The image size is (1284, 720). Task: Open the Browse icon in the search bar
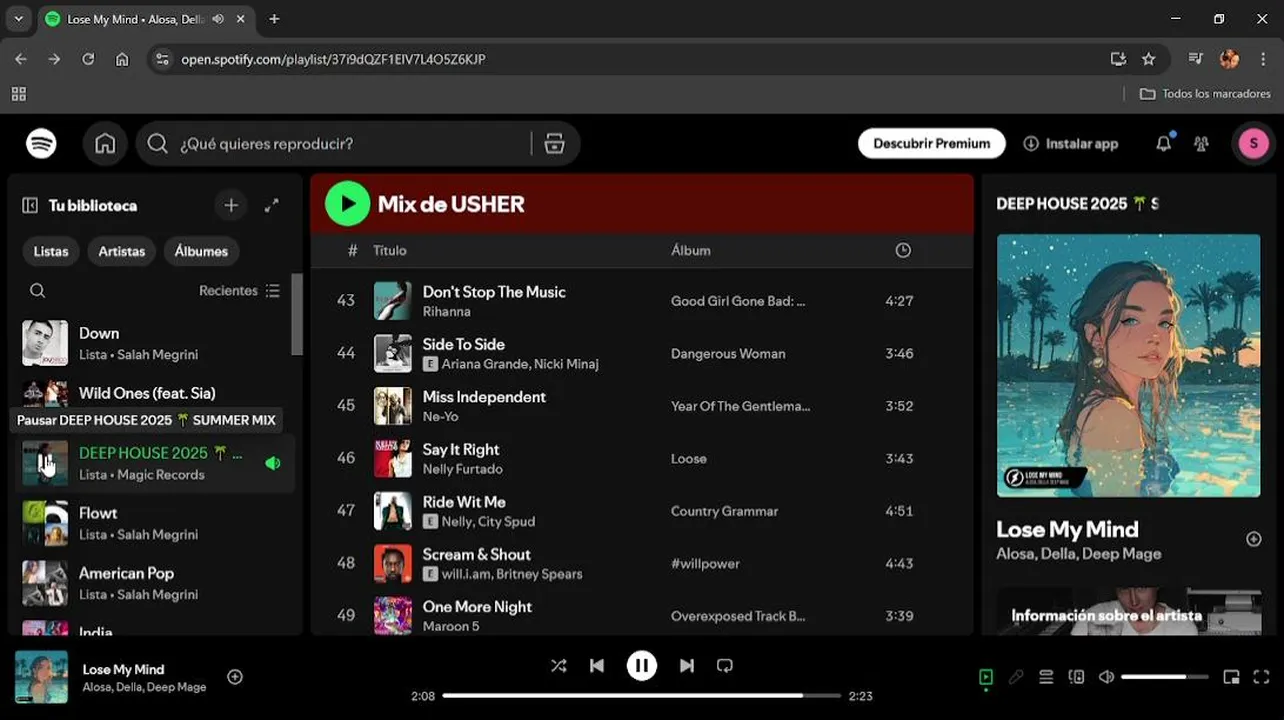[x=555, y=144]
